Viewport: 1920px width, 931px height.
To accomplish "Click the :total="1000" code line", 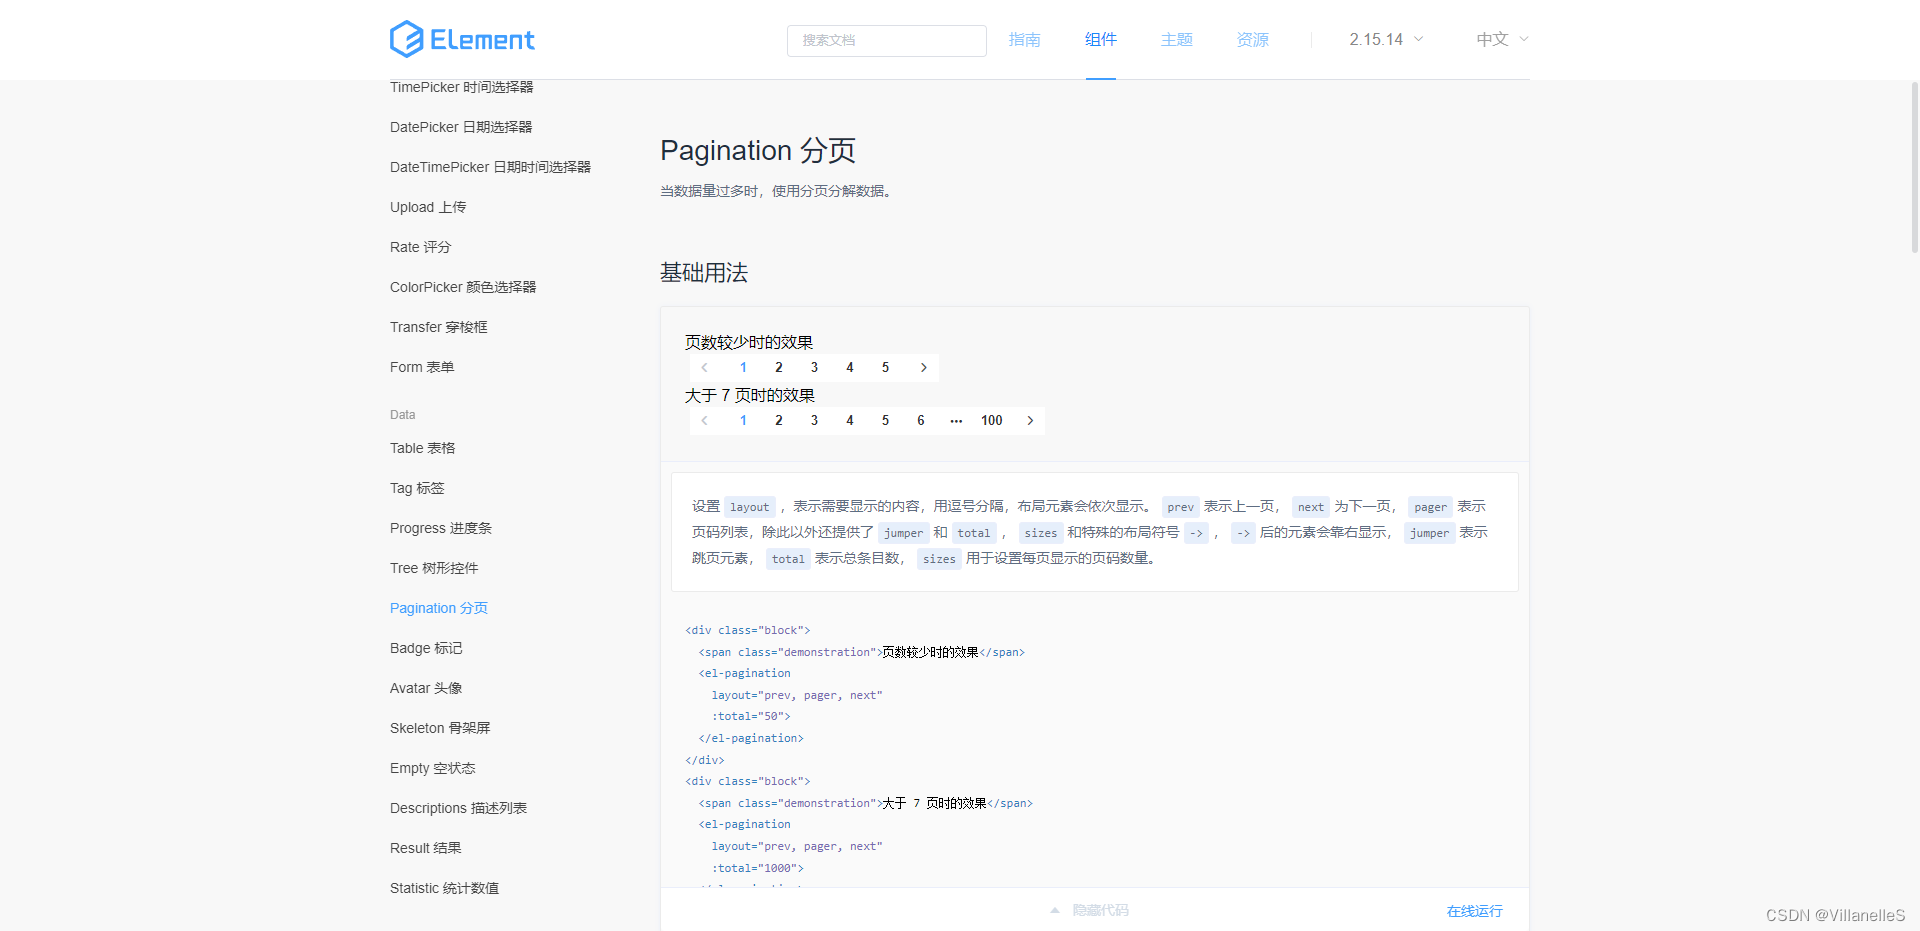I will click(x=758, y=868).
